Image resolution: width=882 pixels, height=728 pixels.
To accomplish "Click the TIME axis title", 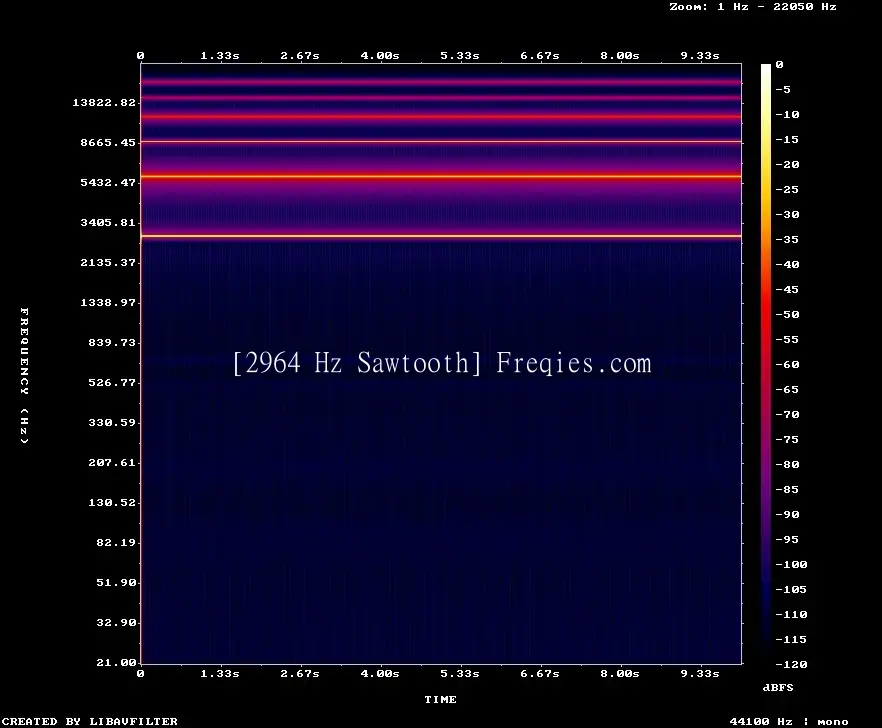I will click(440, 699).
